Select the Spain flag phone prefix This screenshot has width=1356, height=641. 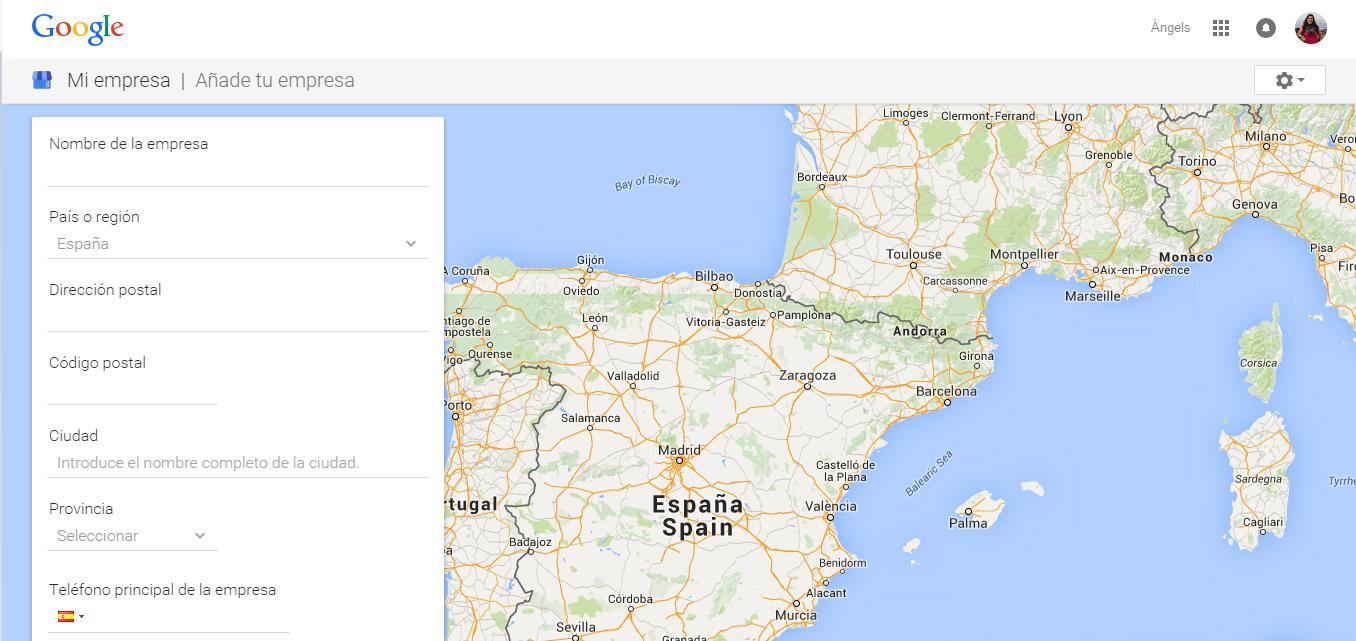[70, 617]
